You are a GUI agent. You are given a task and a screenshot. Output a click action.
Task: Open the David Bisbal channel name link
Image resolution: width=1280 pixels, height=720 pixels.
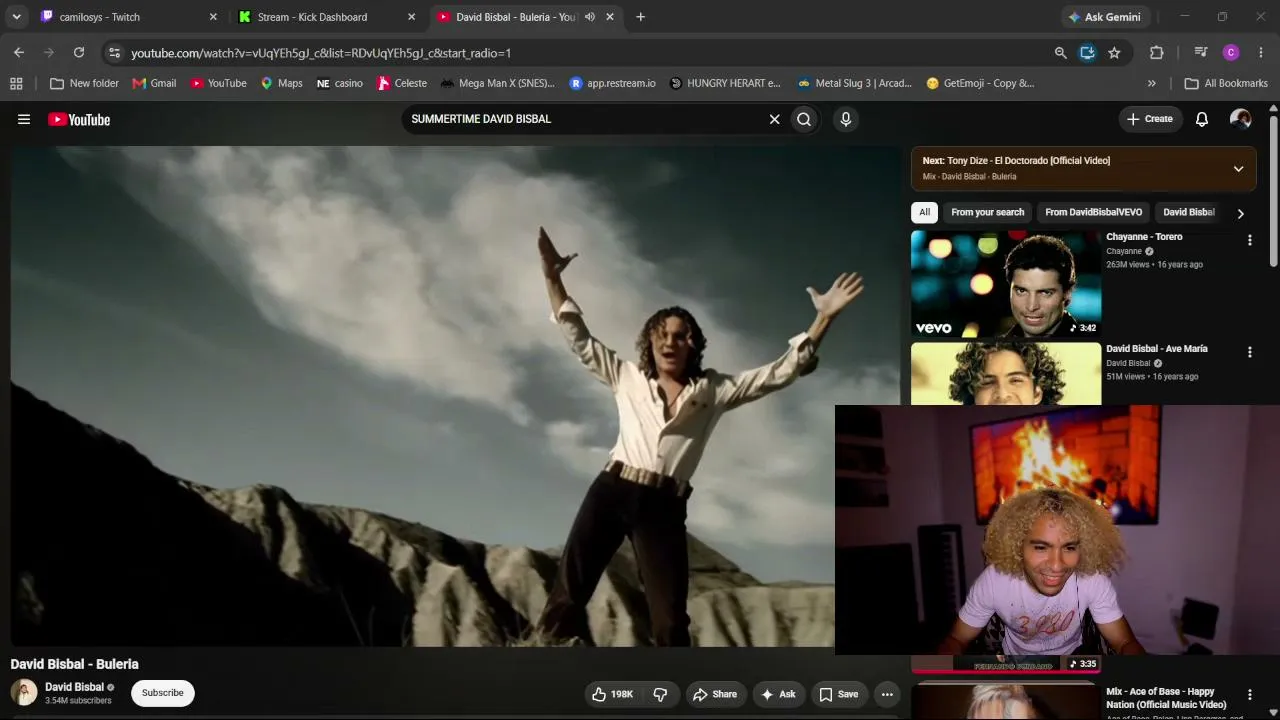click(75, 687)
